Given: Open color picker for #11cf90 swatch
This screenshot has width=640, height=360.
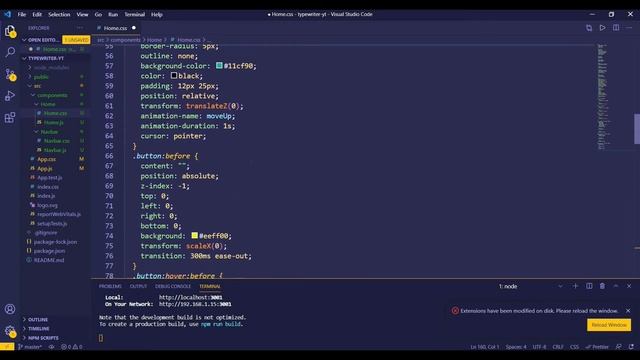Looking at the screenshot, I should point(219,65).
